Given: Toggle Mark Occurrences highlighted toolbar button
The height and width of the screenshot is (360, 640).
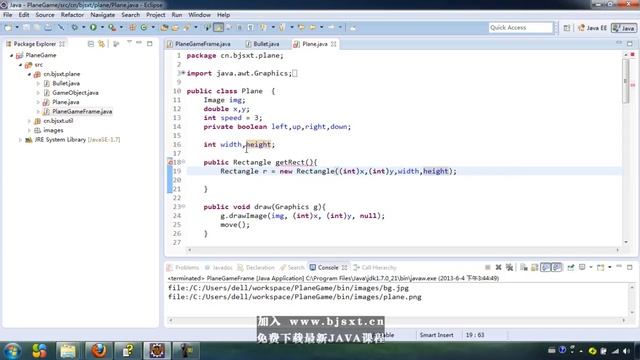Looking at the screenshot, I should [218, 27].
